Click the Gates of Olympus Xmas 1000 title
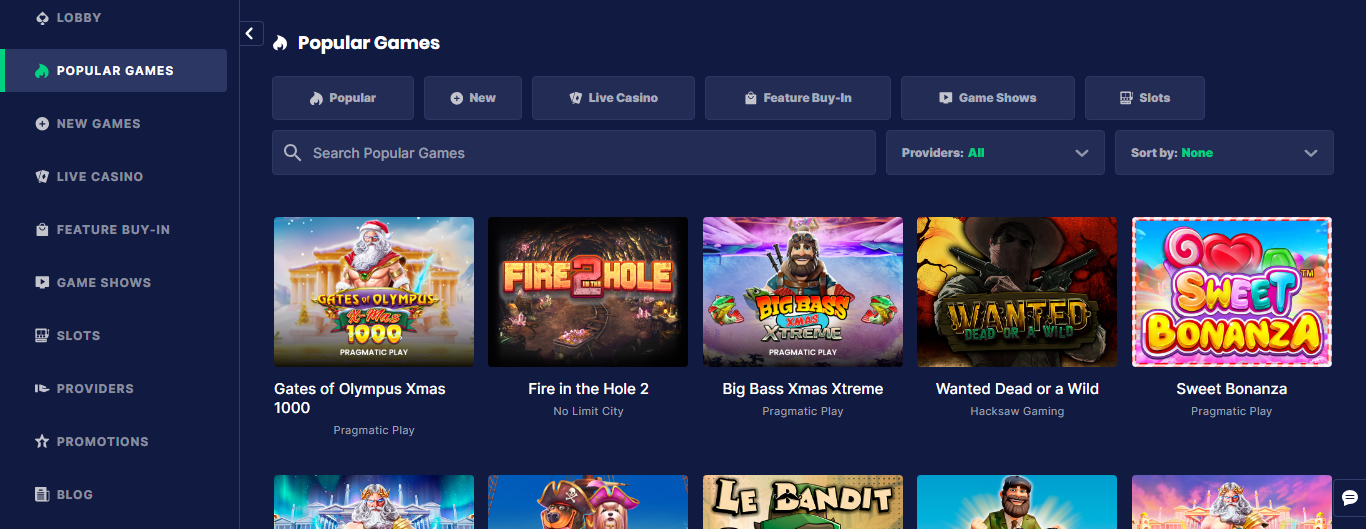The image size is (1366, 529). click(x=360, y=398)
